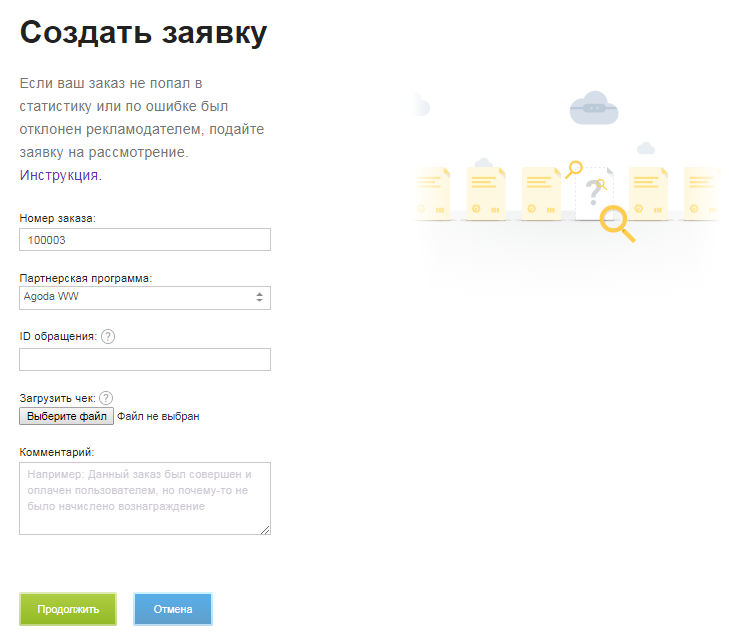The height and width of the screenshot is (643, 729).
Task: Click inside the Комментарий text area
Action: [x=144, y=498]
